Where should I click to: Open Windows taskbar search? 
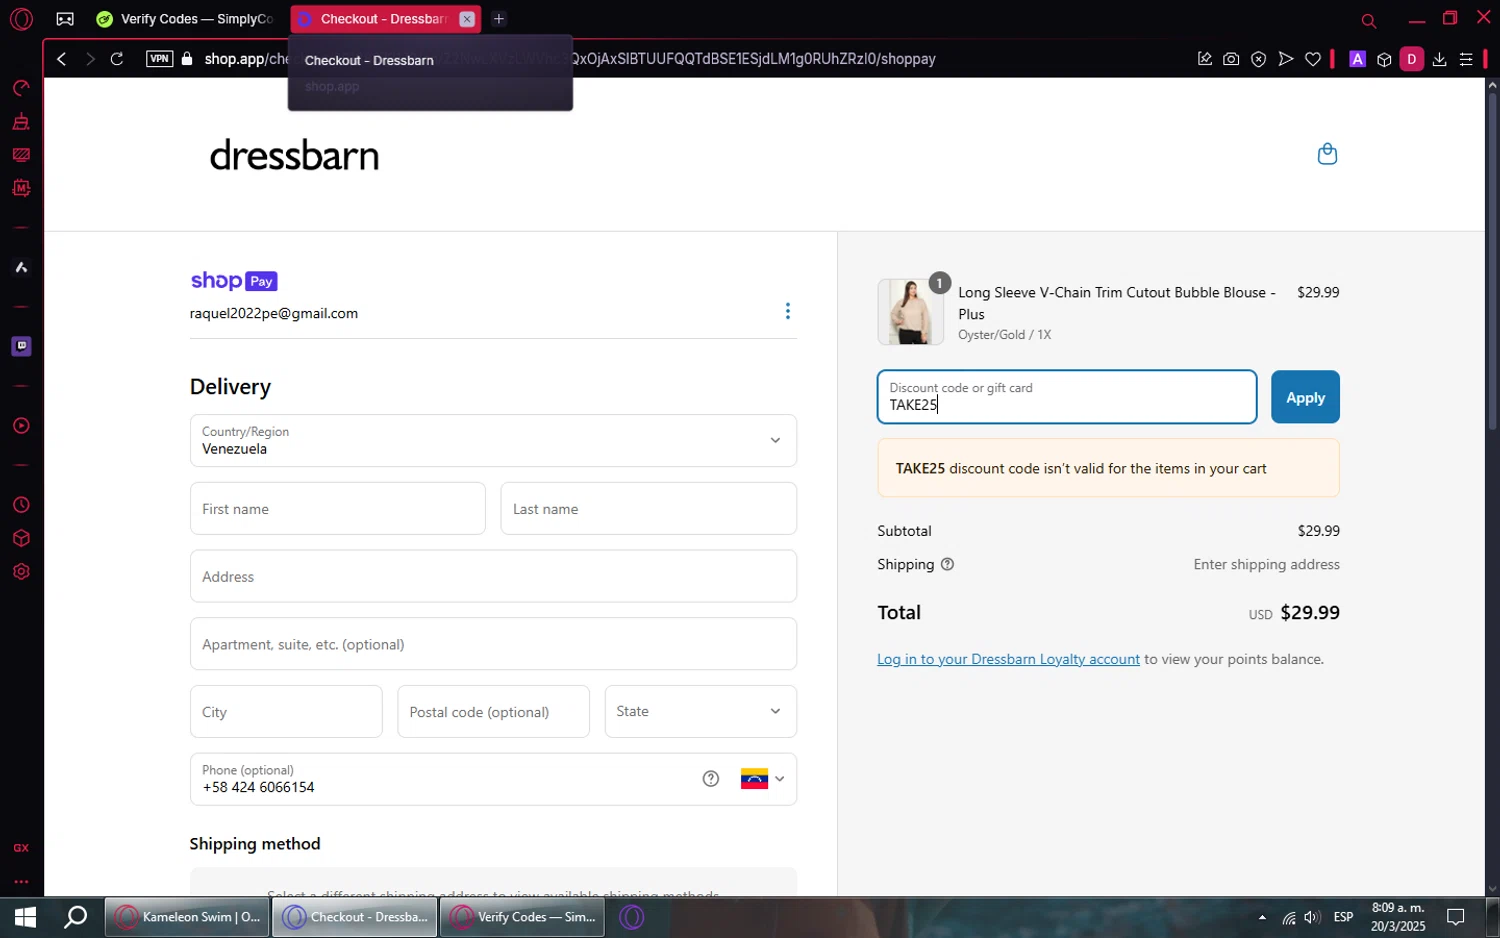click(x=76, y=917)
